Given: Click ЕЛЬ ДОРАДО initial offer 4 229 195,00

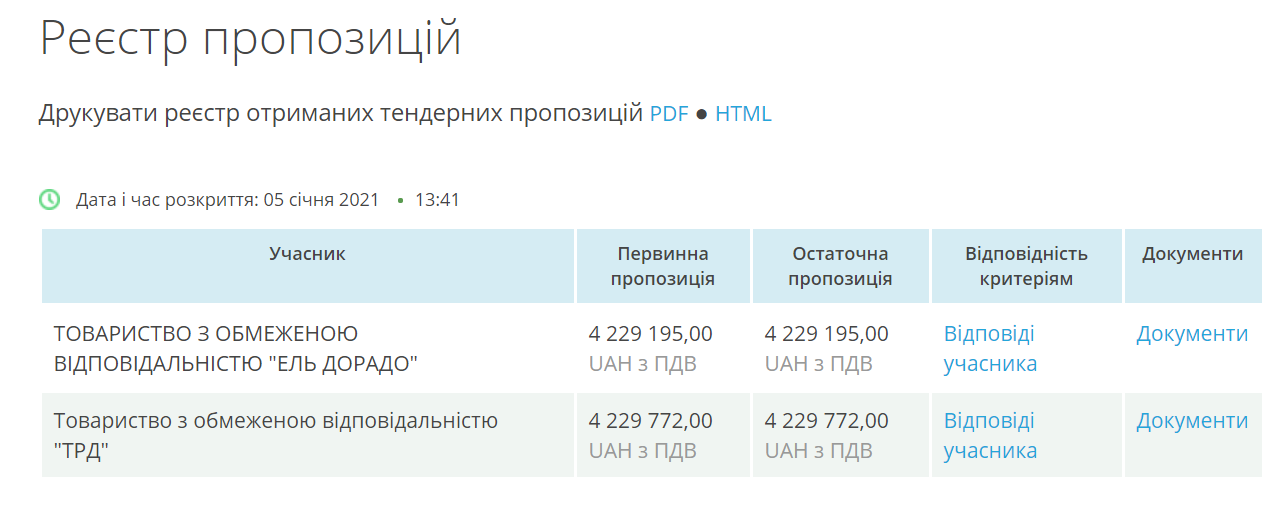Looking at the screenshot, I should click(651, 334).
